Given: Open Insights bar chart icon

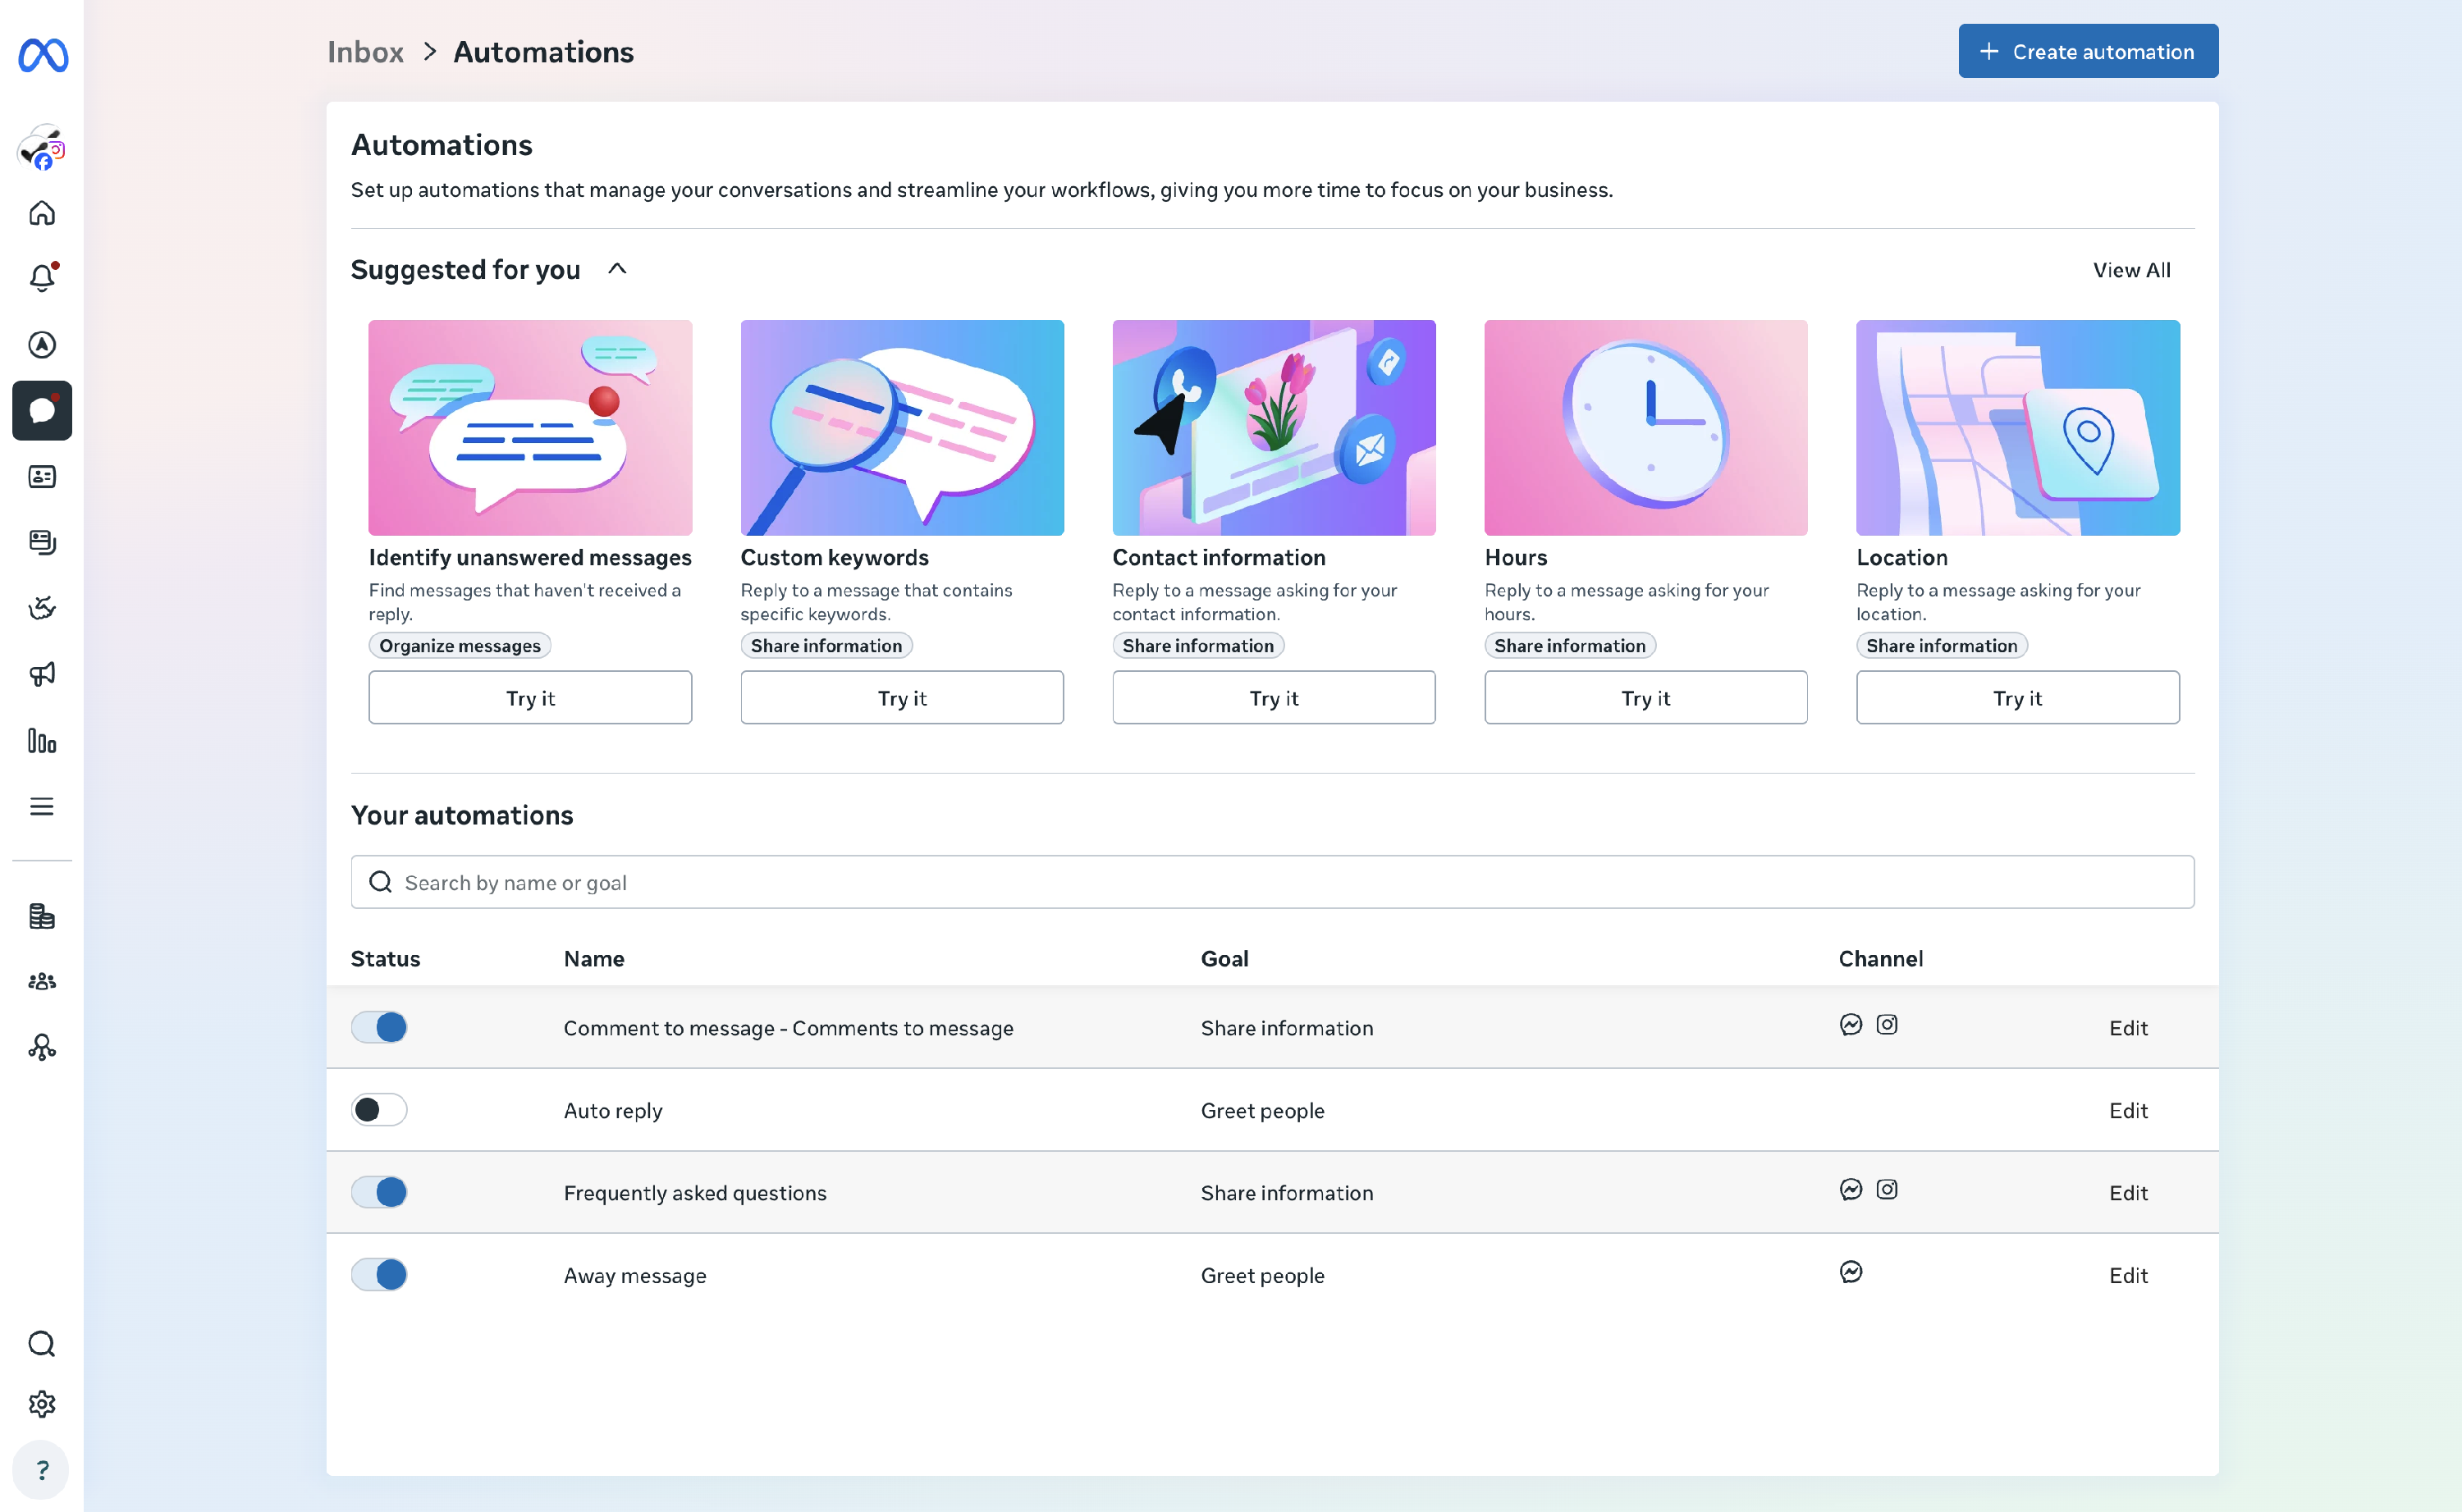Looking at the screenshot, I should point(42,741).
